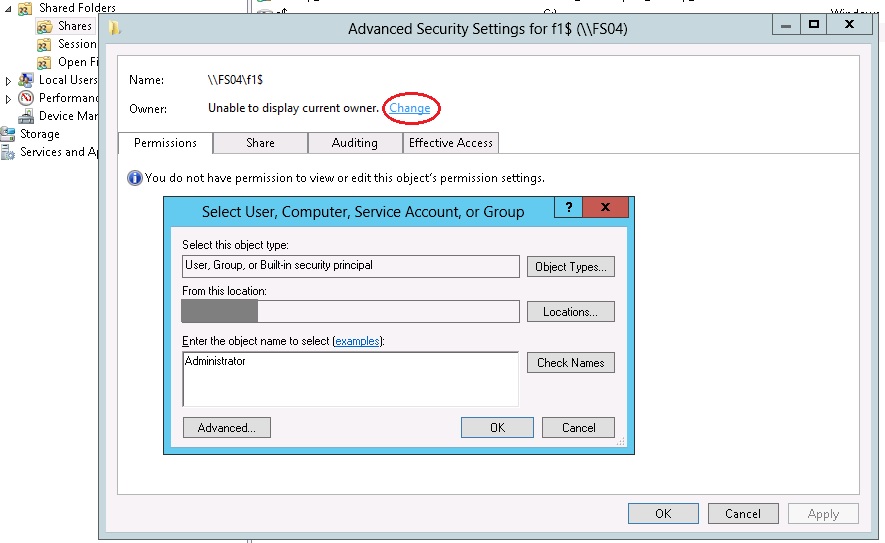Open the Advanced search button
The image size is (885, 543).
click(x=227, y=427)
